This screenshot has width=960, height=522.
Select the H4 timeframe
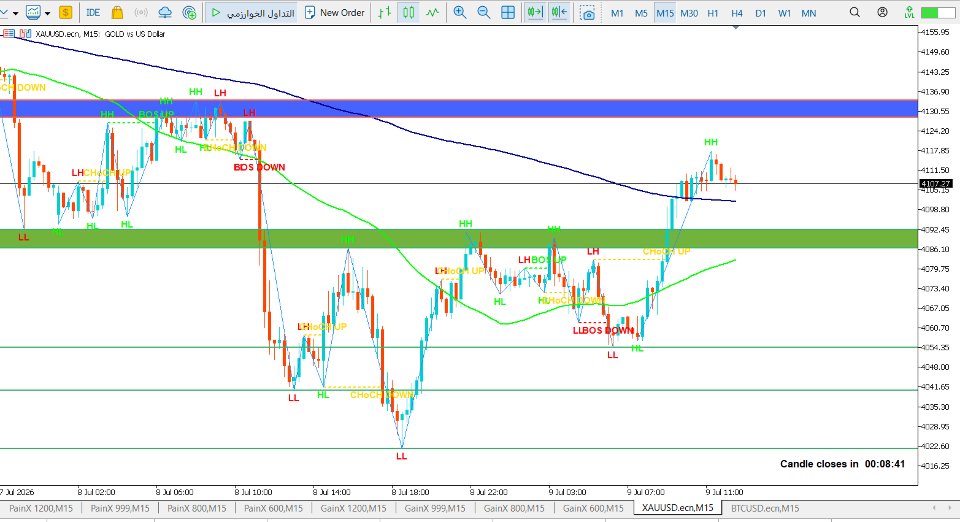pyautogui.click(x=737, y=13)
